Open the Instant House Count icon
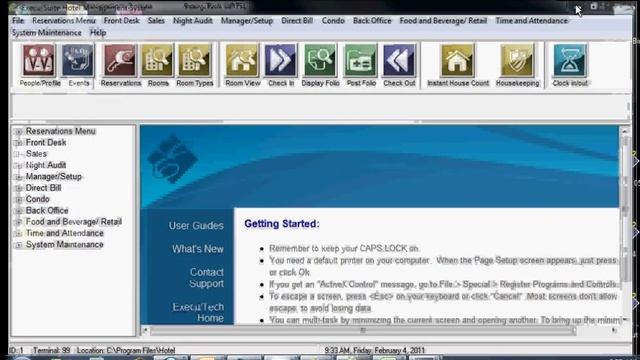This screenshot has width=640, height=360. coord(457,61)
